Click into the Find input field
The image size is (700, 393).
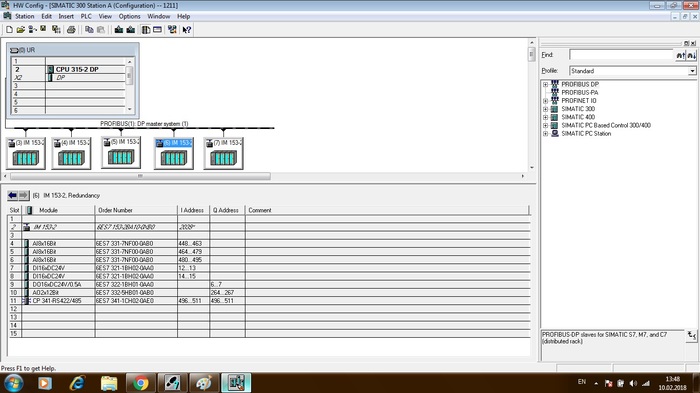click(x=621, y=55)
